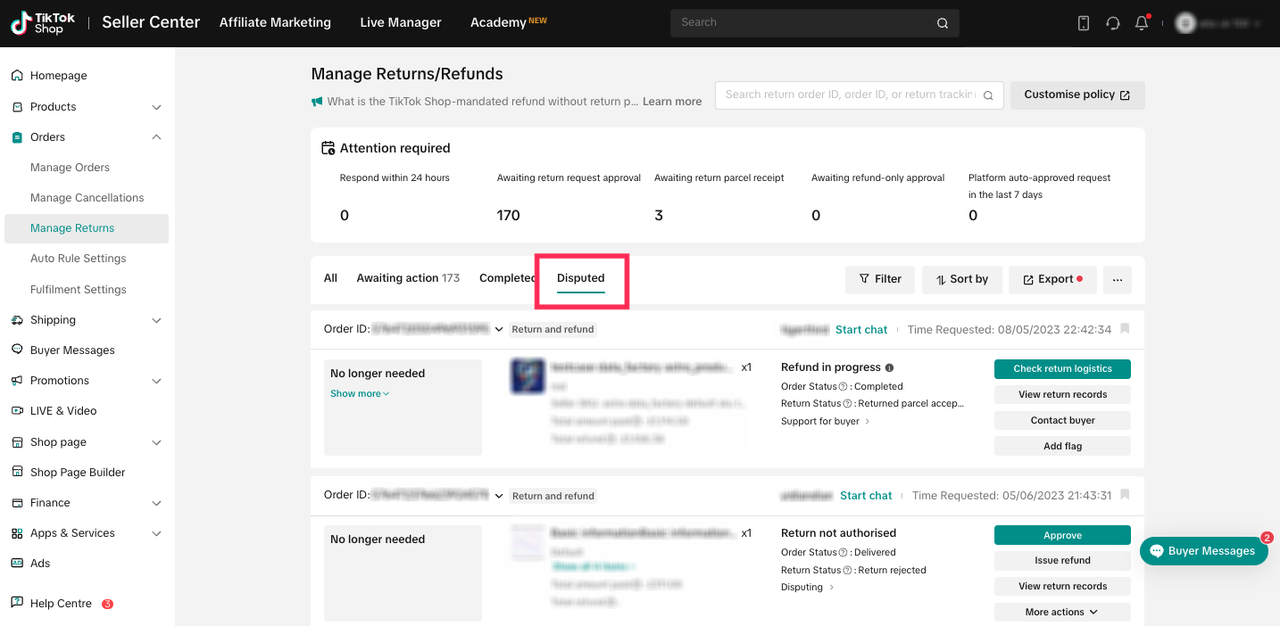Collapse the Orders menu in sidebar

pyautogui.click(x=156, y=137)
